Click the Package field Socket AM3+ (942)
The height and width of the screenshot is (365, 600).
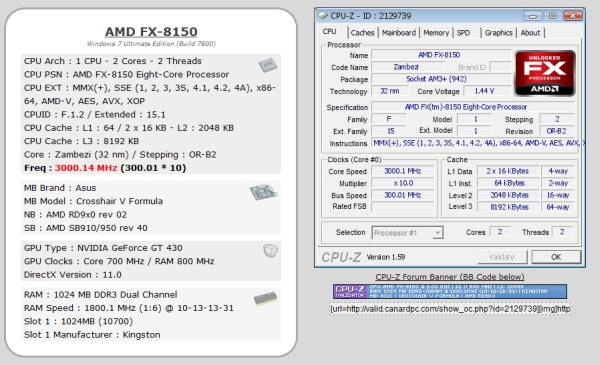[x=441, y=79]
